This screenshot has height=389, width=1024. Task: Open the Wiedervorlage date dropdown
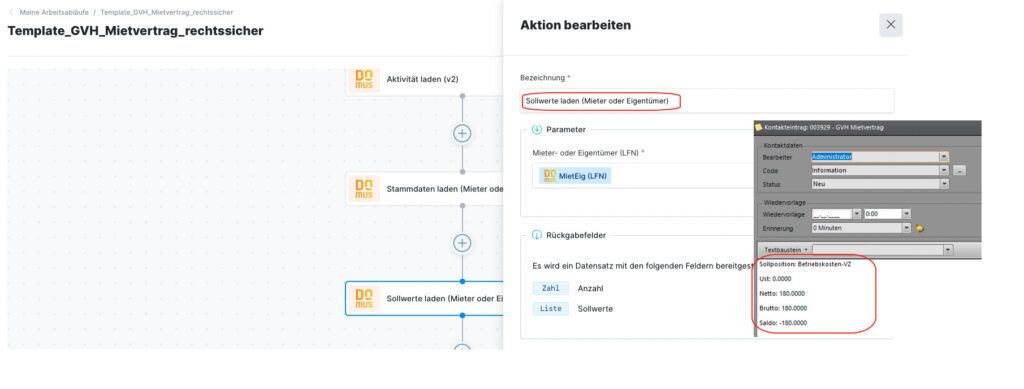(856, 214)
